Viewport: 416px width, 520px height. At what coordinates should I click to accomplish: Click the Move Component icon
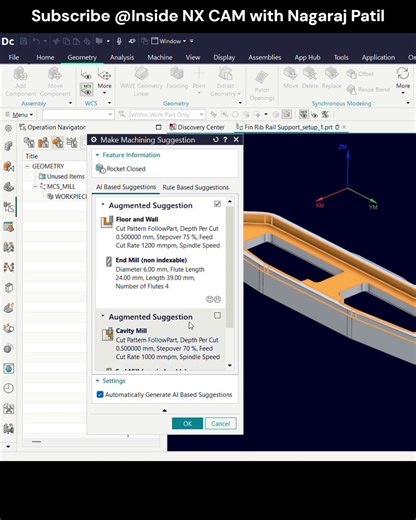[55, 74]
